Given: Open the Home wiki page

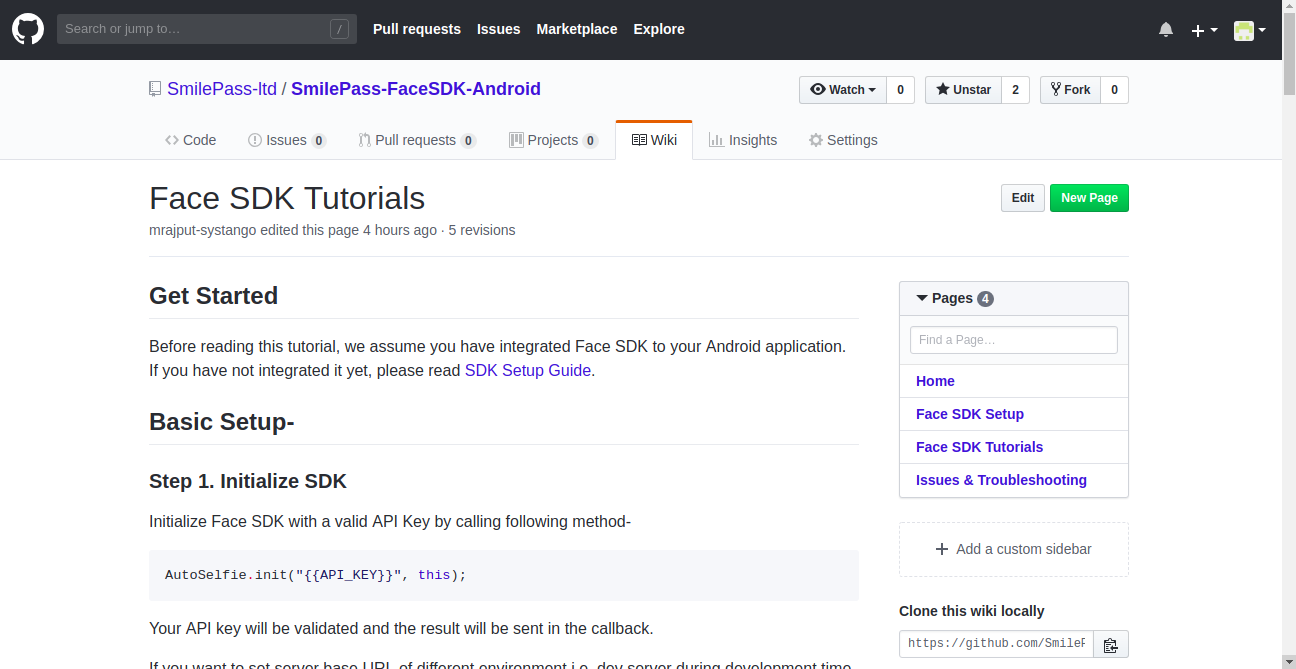Looking at the screenshot, I should [x=935, y=381].
